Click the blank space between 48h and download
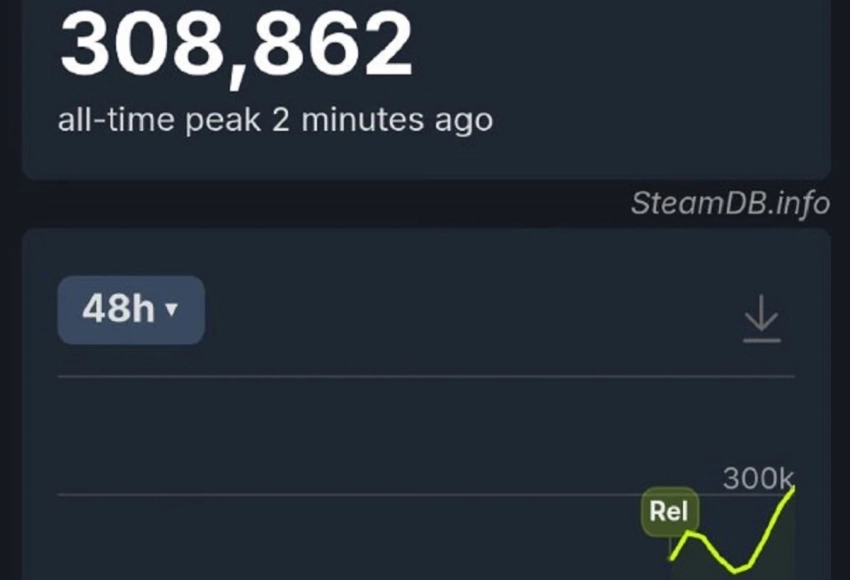Screen dimensions: 850x580 point(470,312)
